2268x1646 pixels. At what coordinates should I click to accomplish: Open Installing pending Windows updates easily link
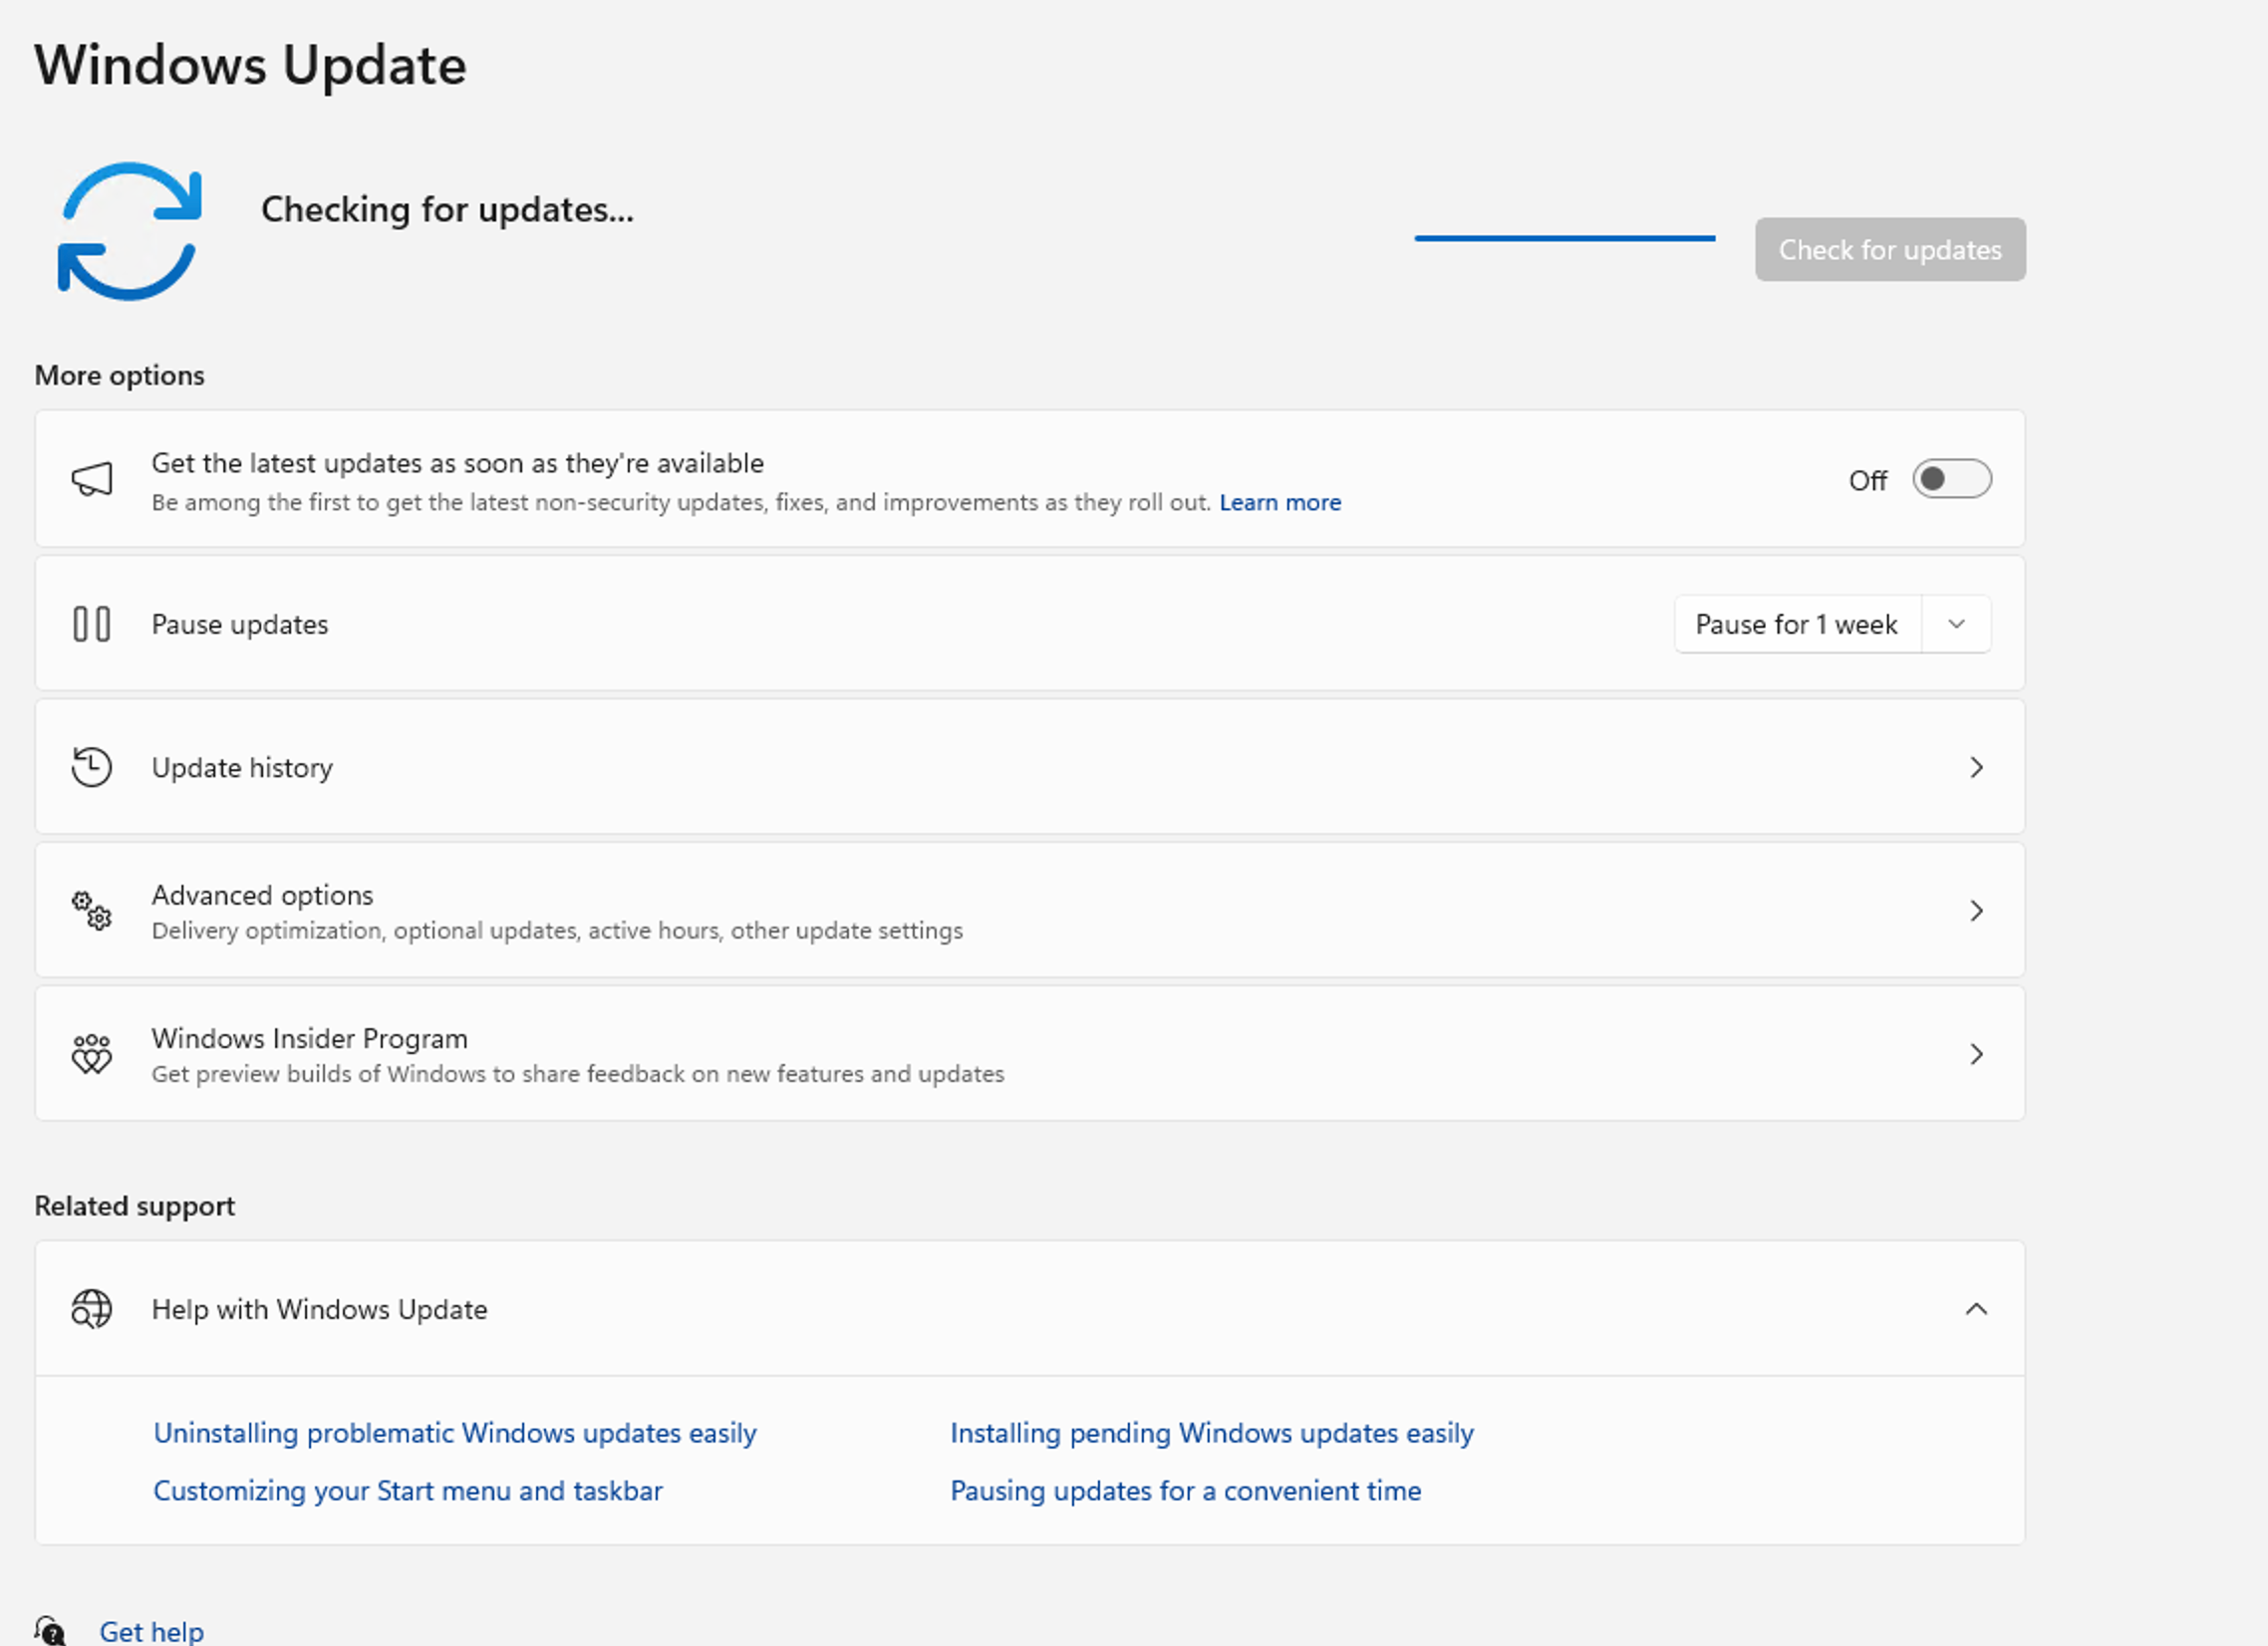tap(1211, 1433)
